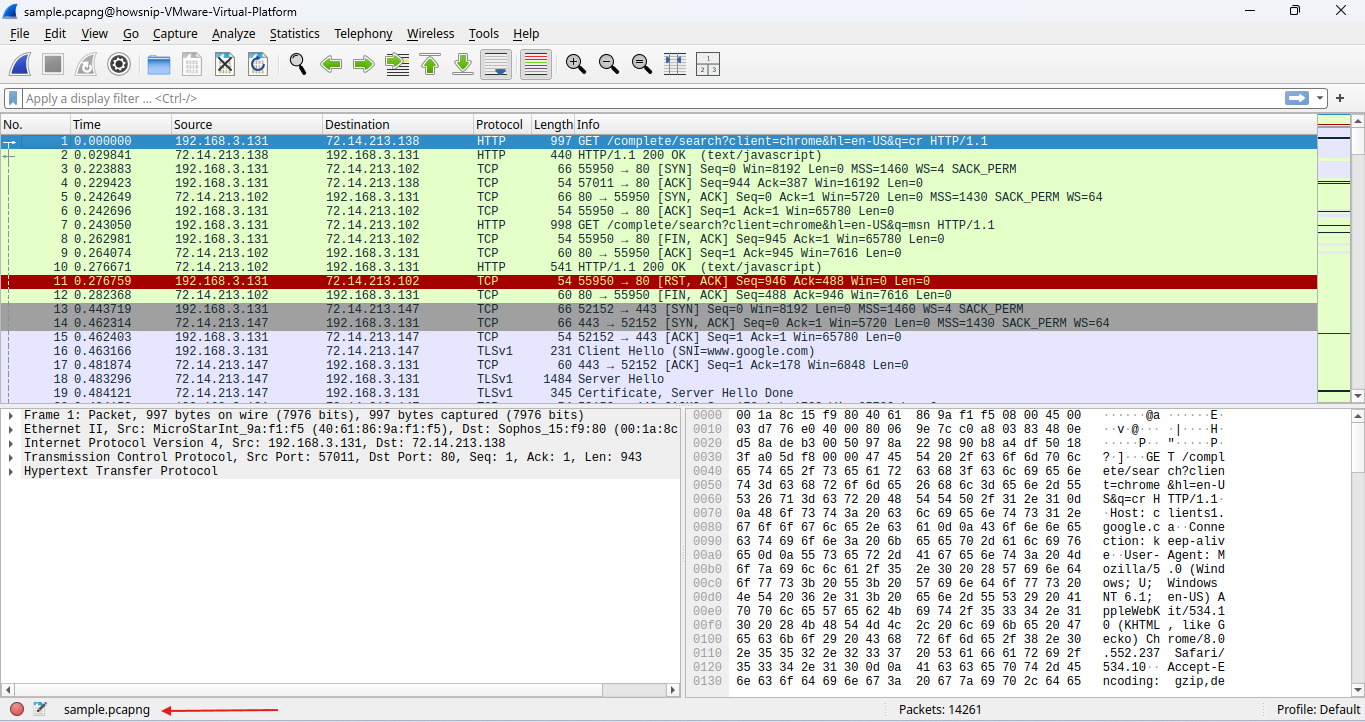
Task: Apply display filter arrow button
Action: click(x=1298, y=98)
